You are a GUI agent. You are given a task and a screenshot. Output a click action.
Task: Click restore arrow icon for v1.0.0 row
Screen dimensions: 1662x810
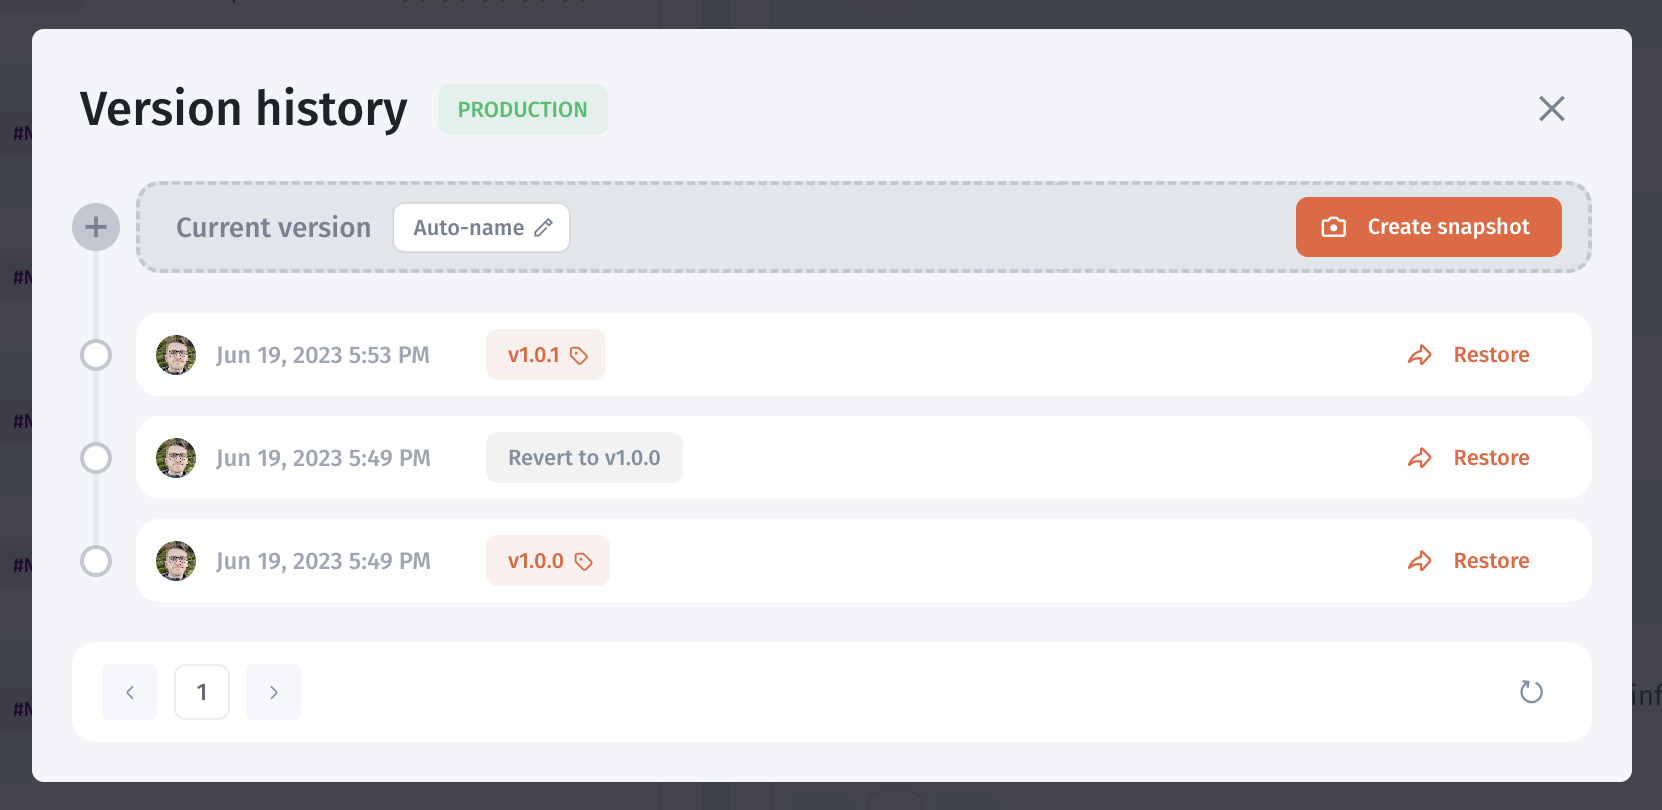coord(1420,561)
